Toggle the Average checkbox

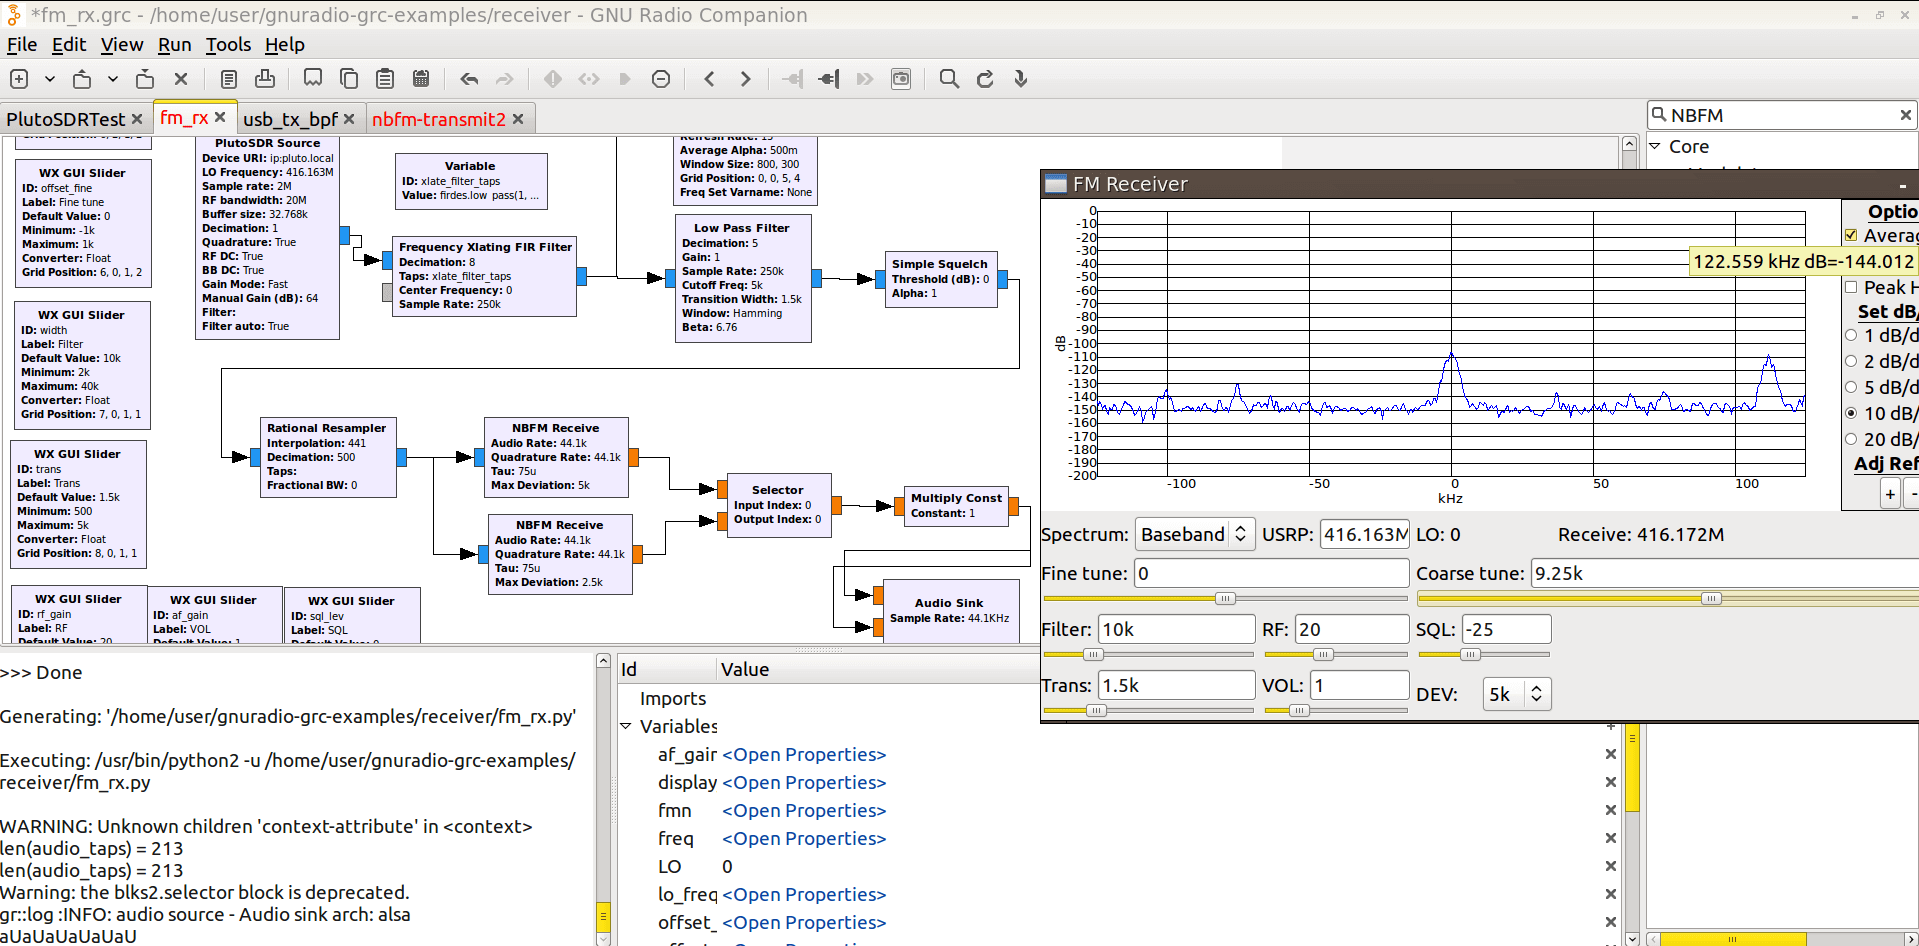pyautogui.click(x=1851, y=236)
